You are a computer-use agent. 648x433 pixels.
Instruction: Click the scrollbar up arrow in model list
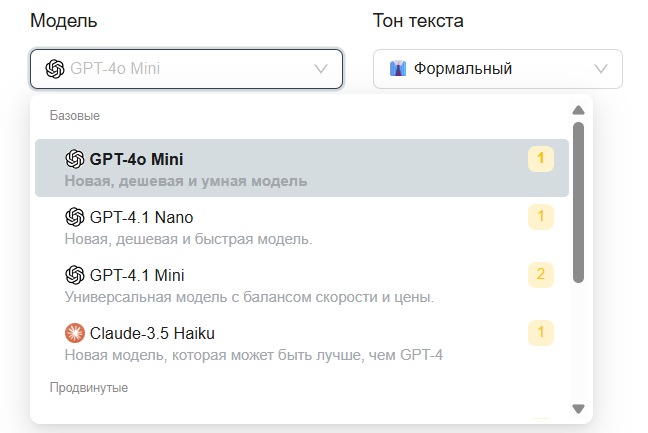point(579,110)
